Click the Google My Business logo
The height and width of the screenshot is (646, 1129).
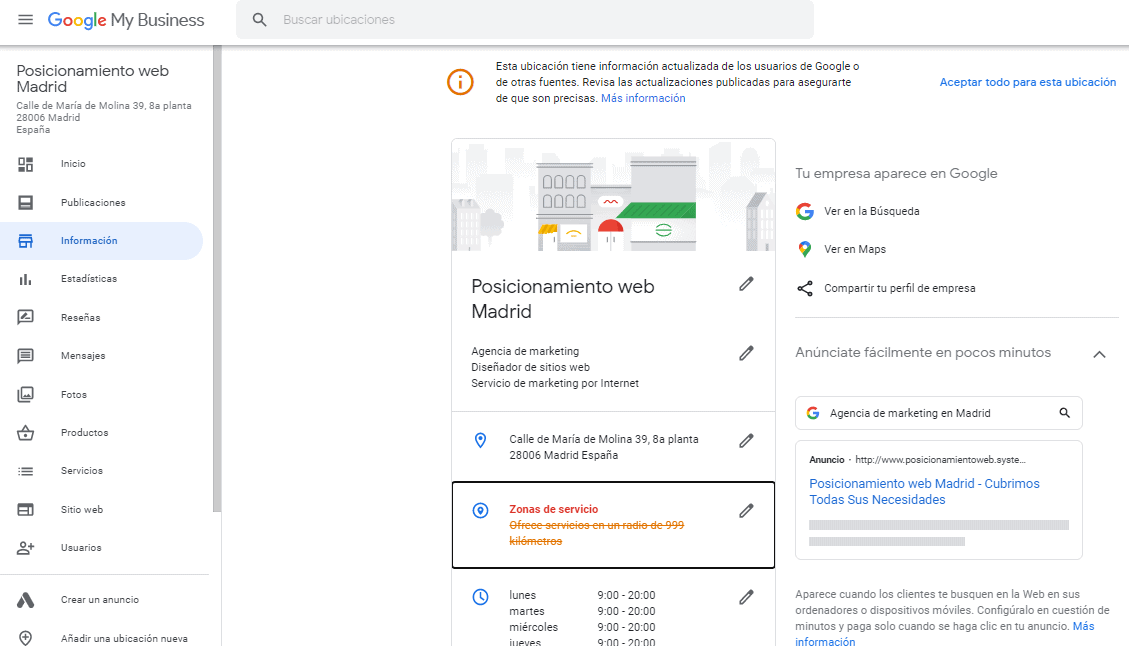pos(126,20)
